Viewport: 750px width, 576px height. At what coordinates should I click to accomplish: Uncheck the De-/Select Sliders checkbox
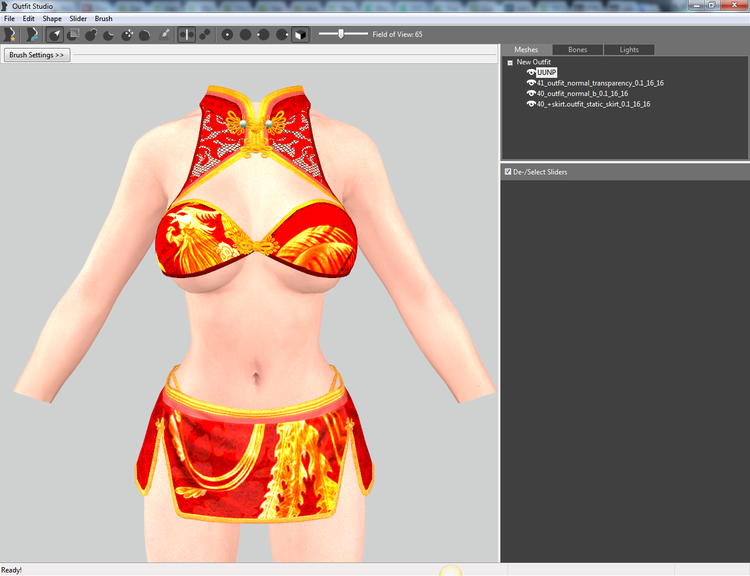[x=508, y=171]
